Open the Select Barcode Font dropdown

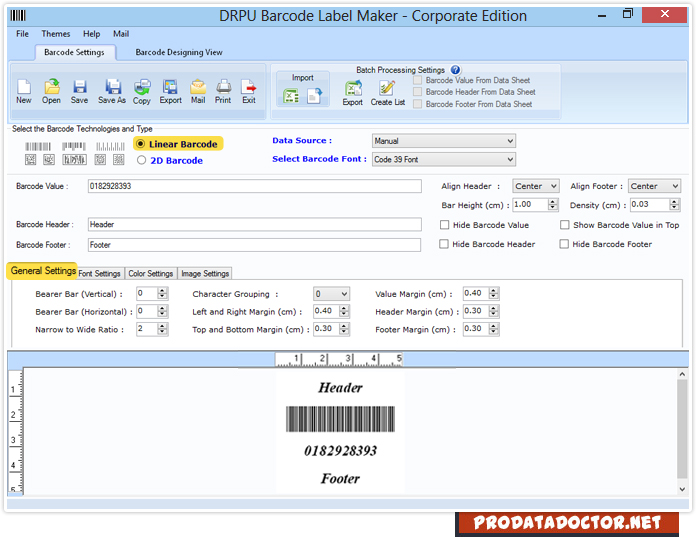tap(443, 159)
